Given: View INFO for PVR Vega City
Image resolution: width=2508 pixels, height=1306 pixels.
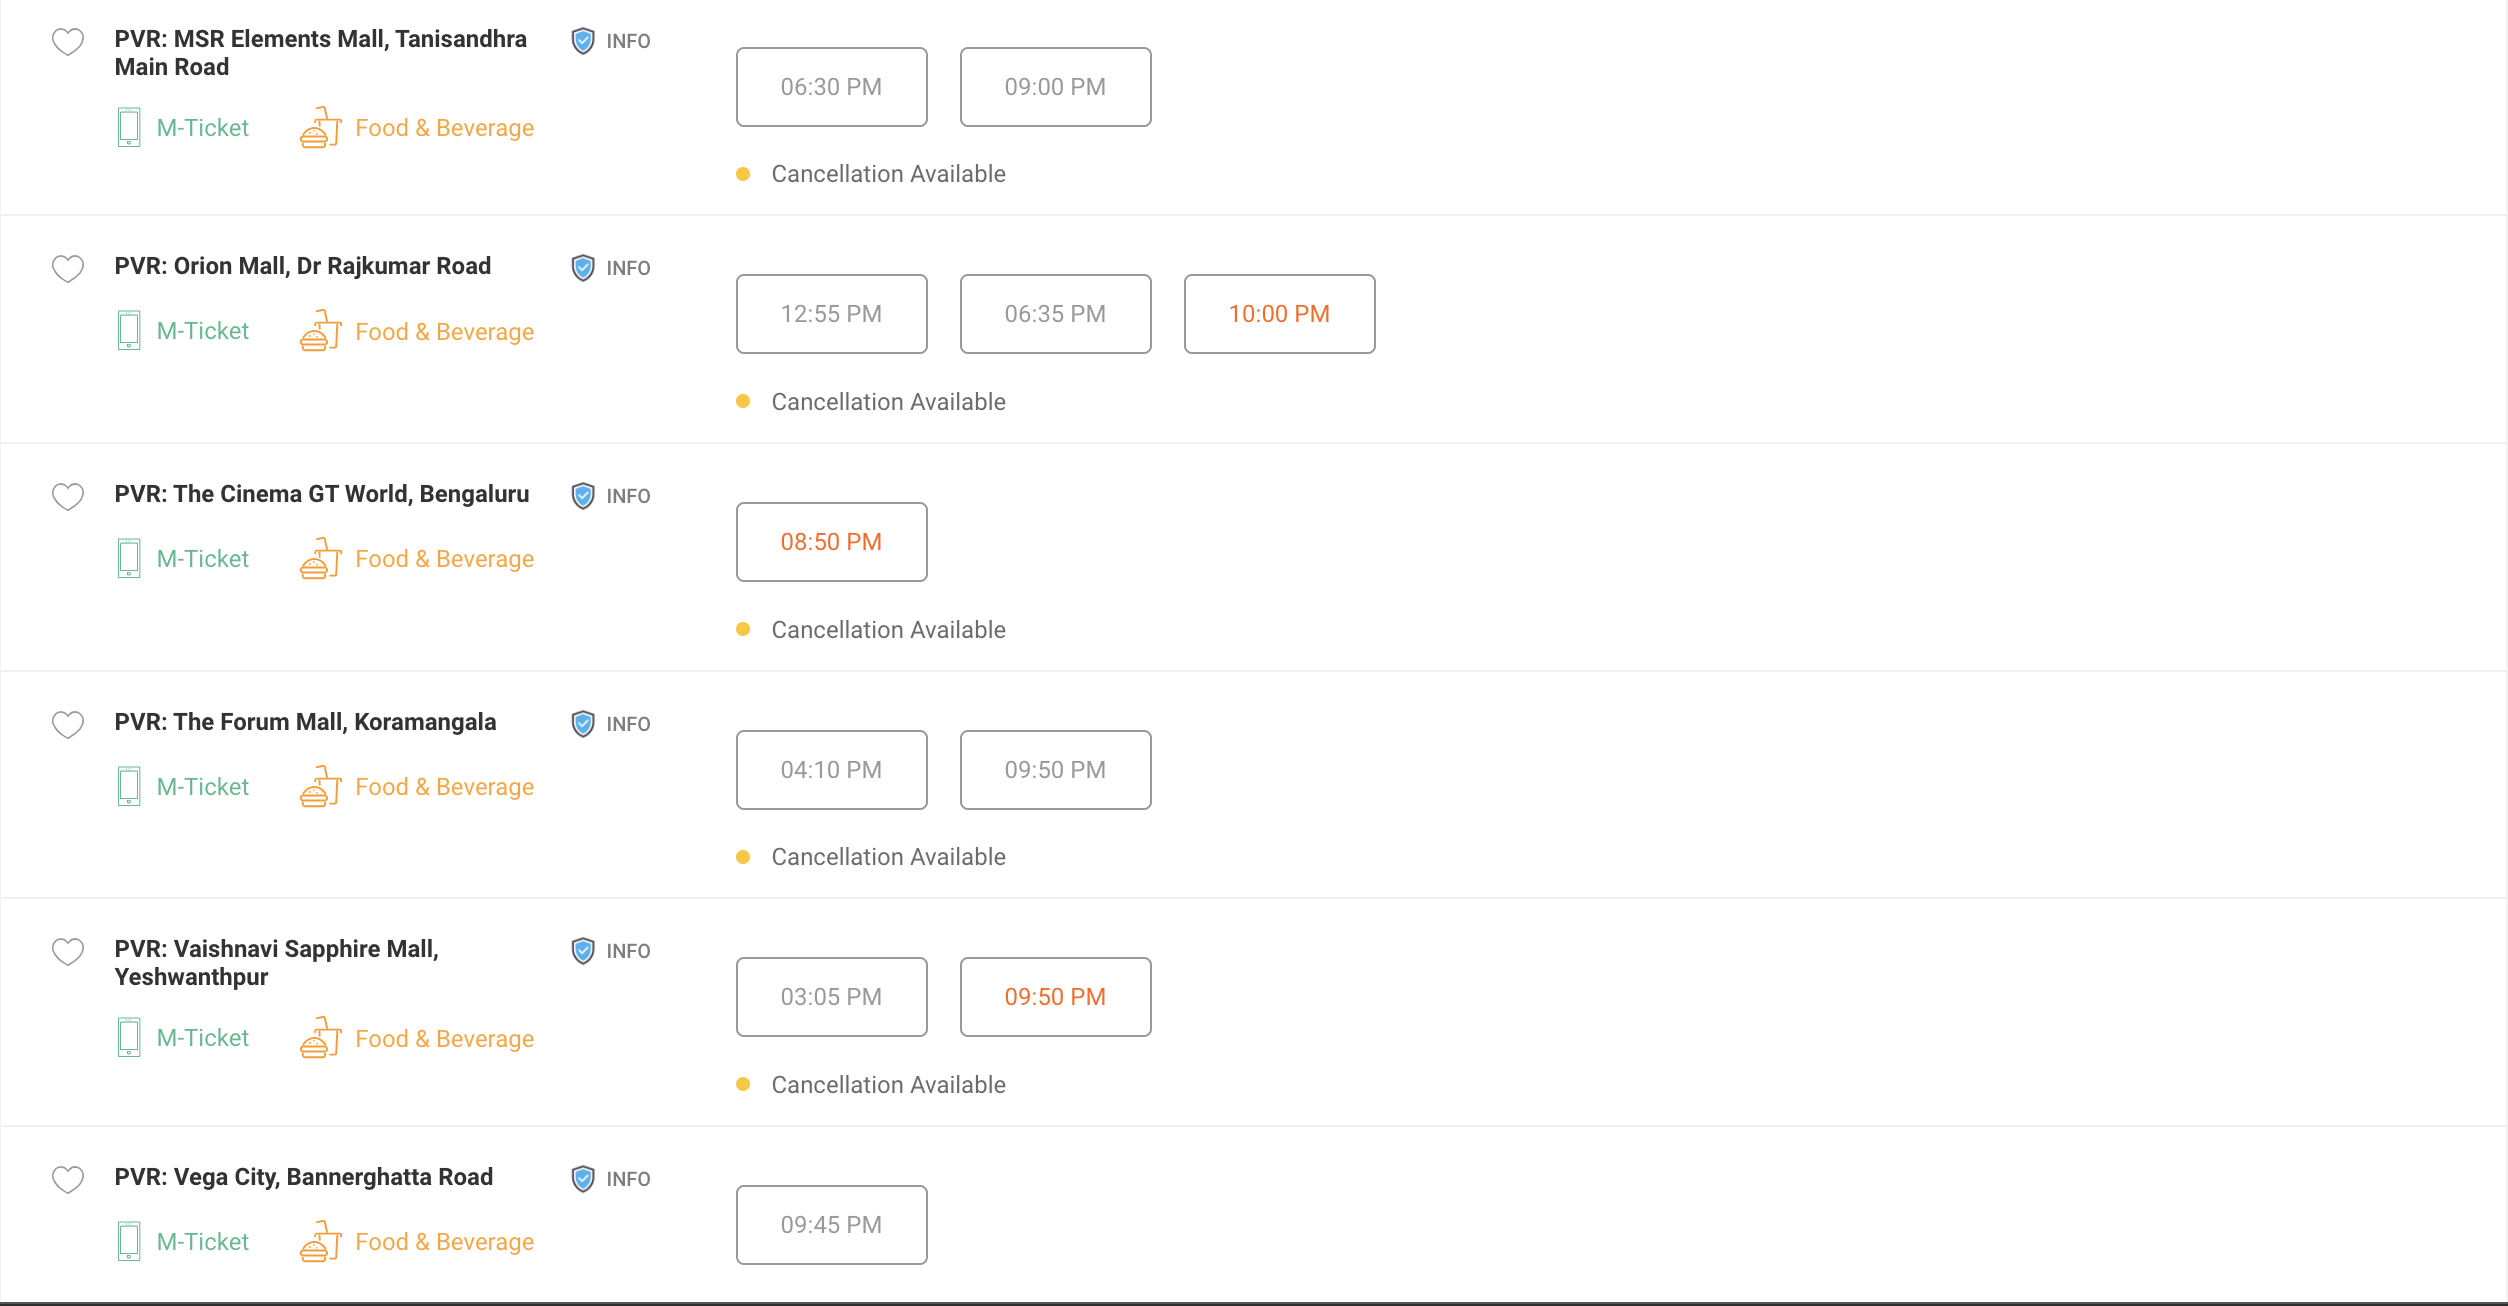Looking at the screenshot, I should click(611, 1179).
